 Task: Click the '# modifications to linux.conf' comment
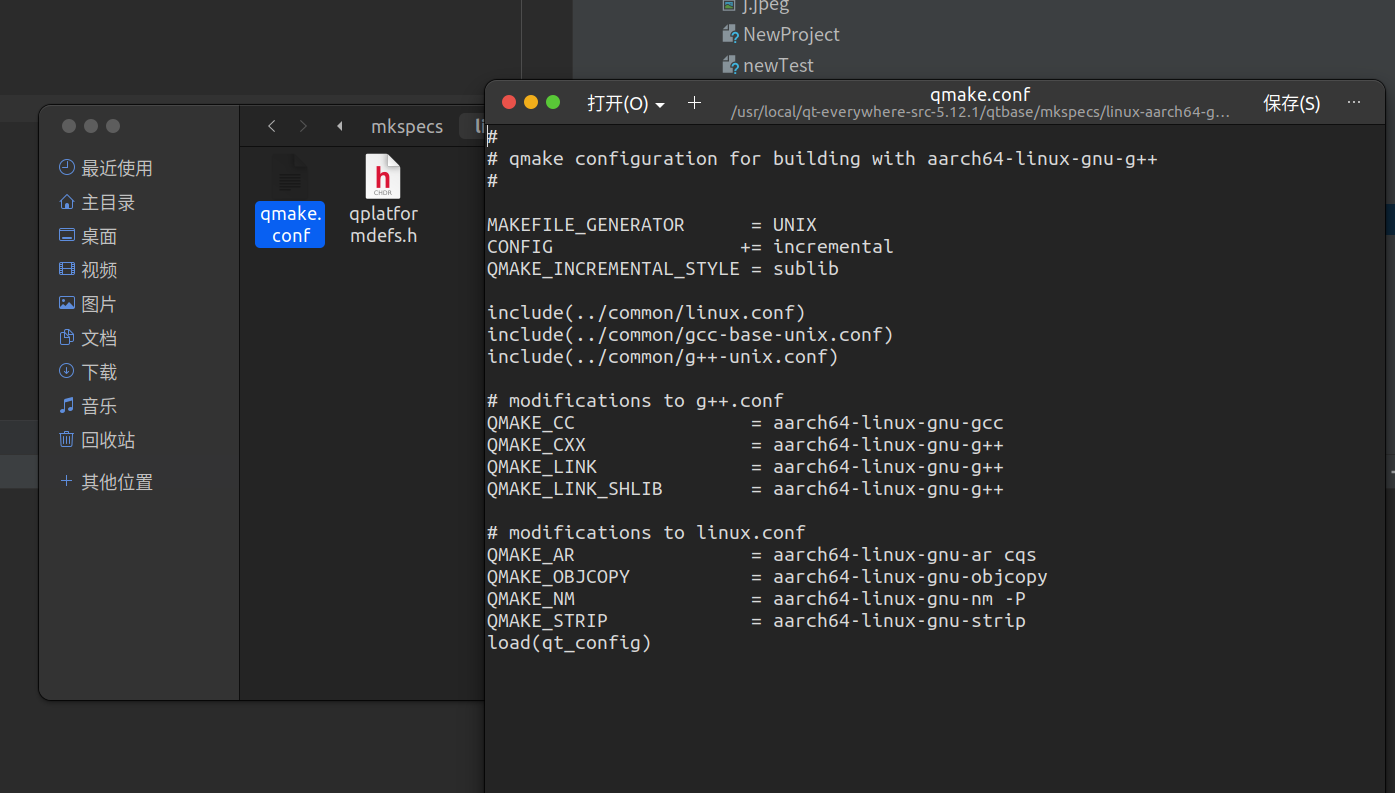tap(646, 533)
